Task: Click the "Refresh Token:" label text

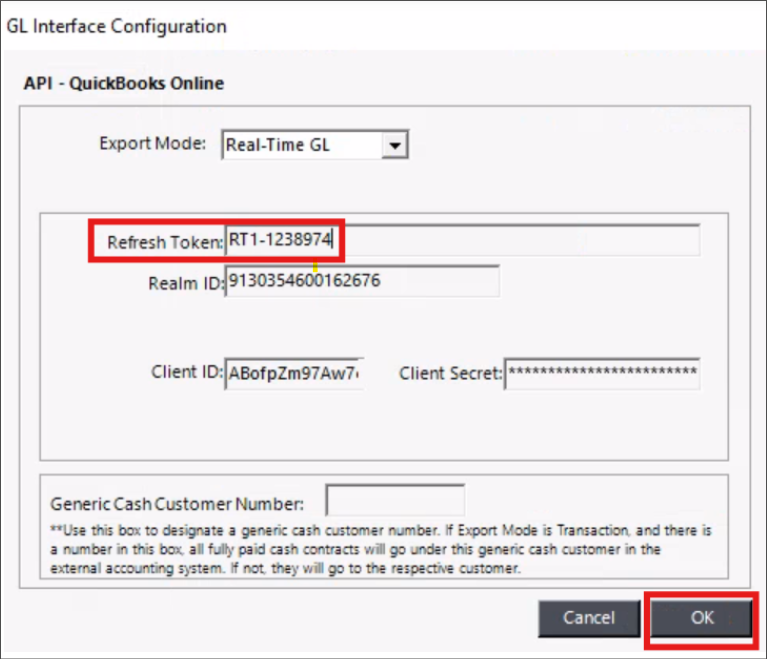Action: click(164, 242)
